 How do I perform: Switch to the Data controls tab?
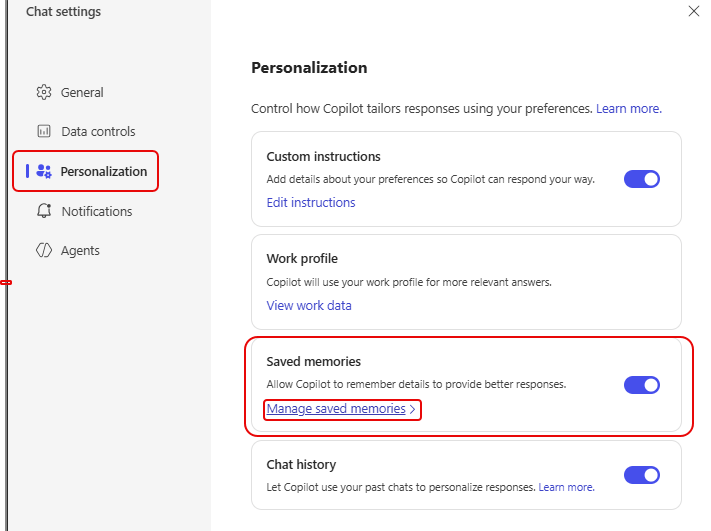(x=98, y=132)
